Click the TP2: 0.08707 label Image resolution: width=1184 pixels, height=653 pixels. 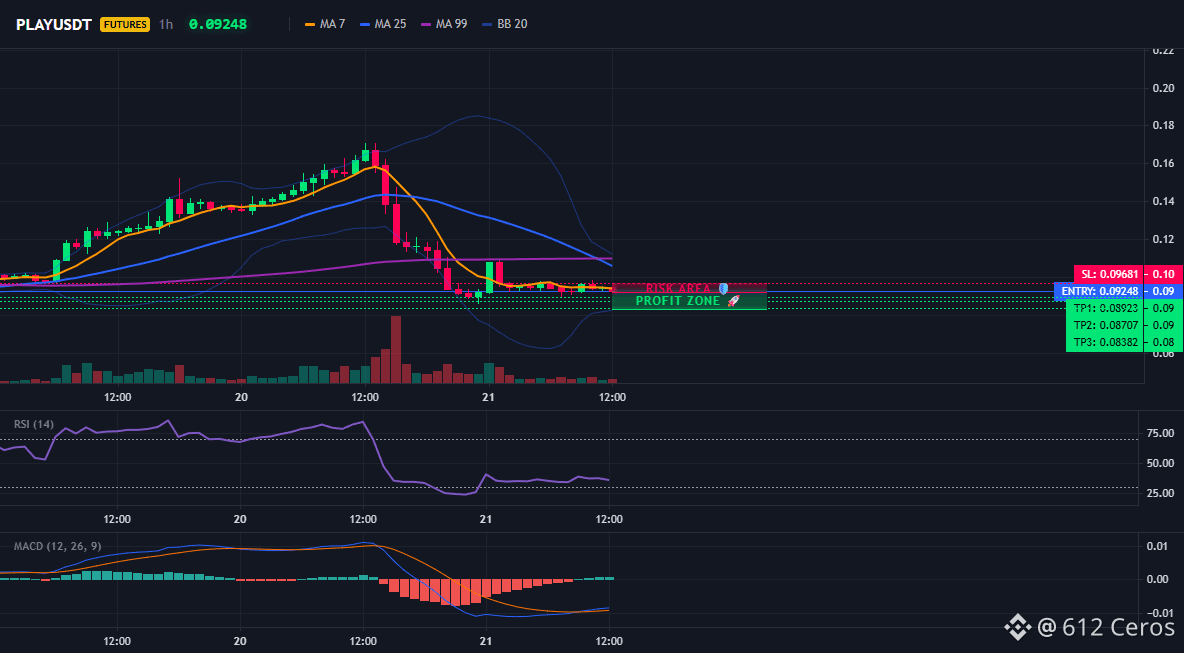1105,325
